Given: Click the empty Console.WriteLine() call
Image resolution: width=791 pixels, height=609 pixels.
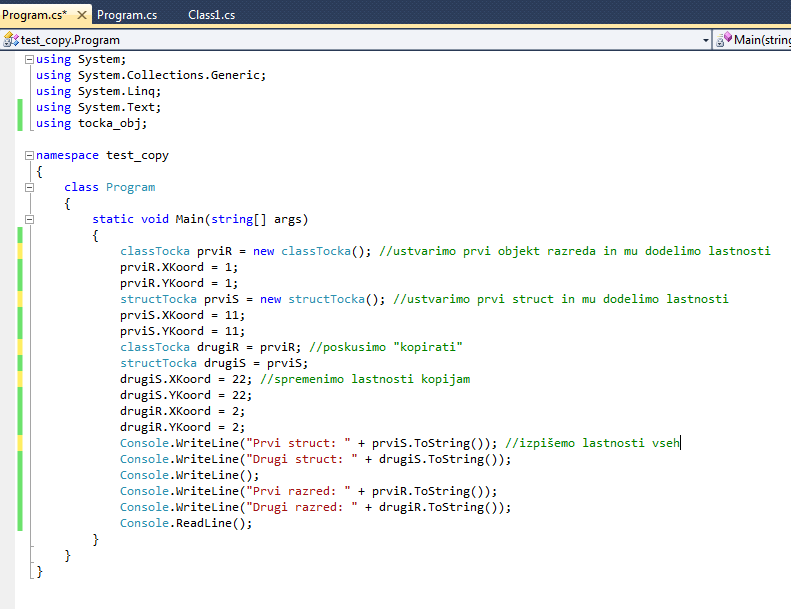Looking at the screenshot, I should coord(189,475).
